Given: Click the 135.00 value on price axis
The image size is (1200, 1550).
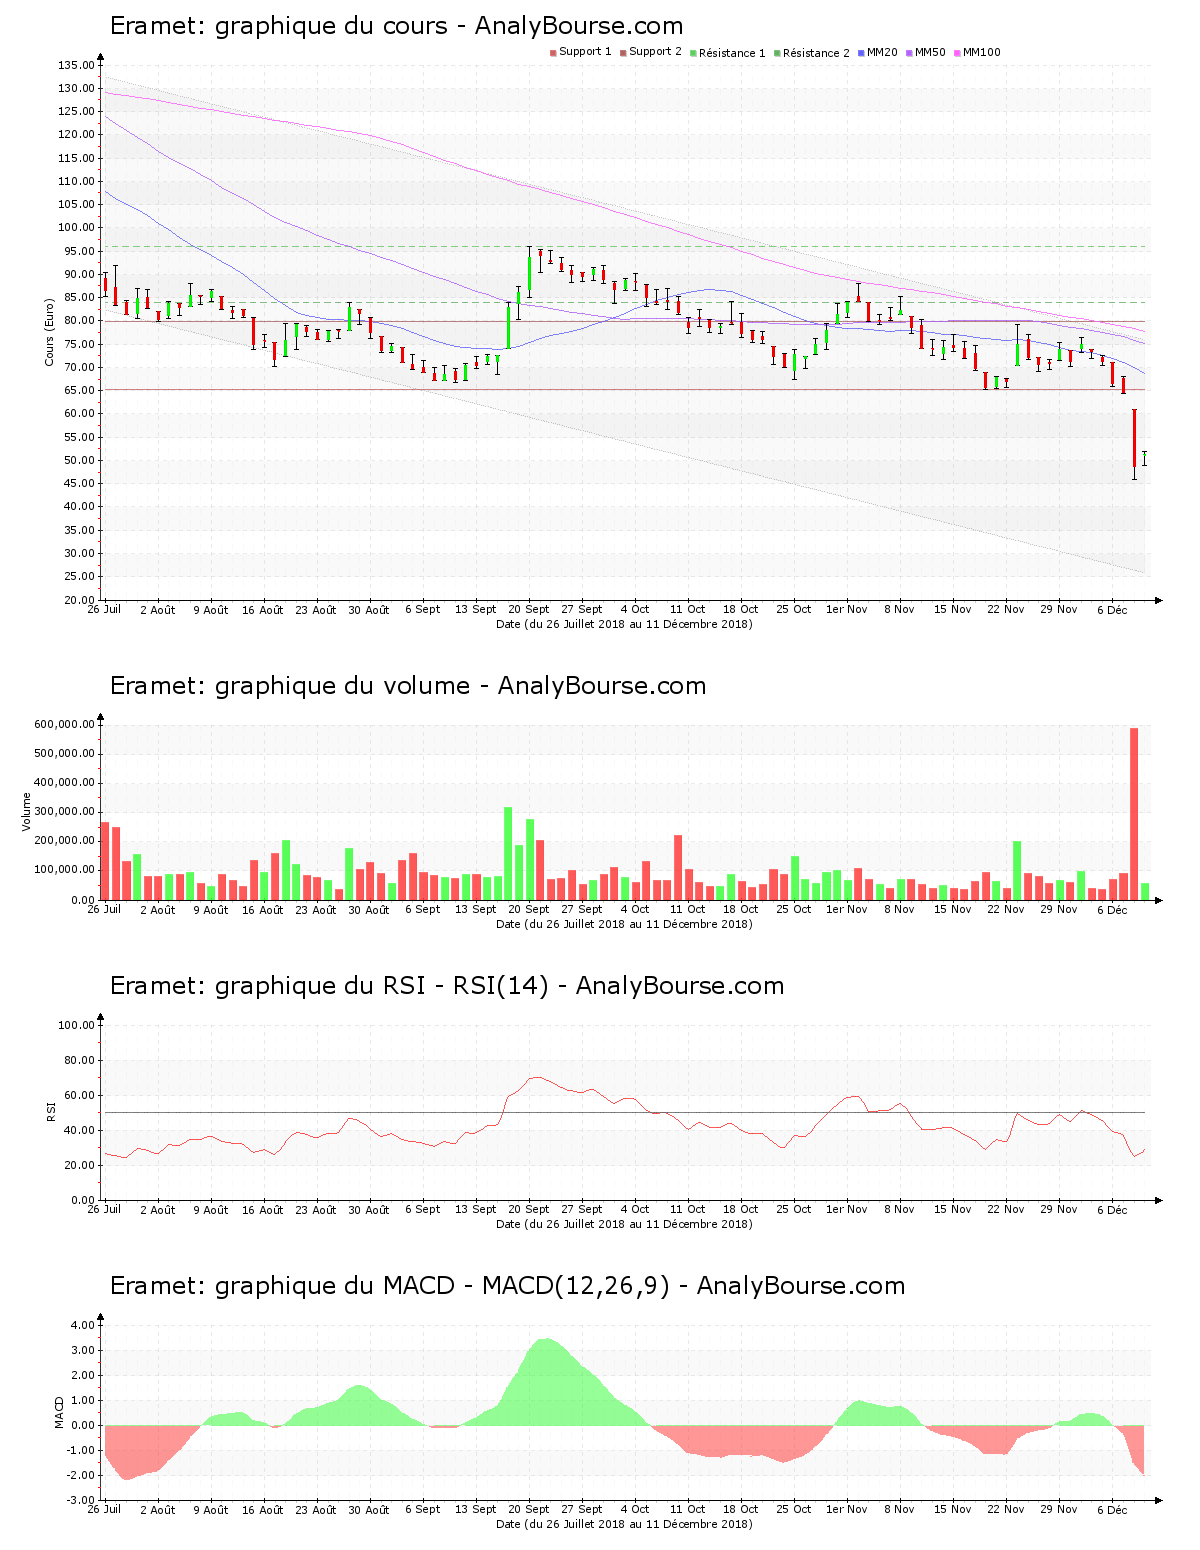Looking at the screenshot, I should 76,65.
